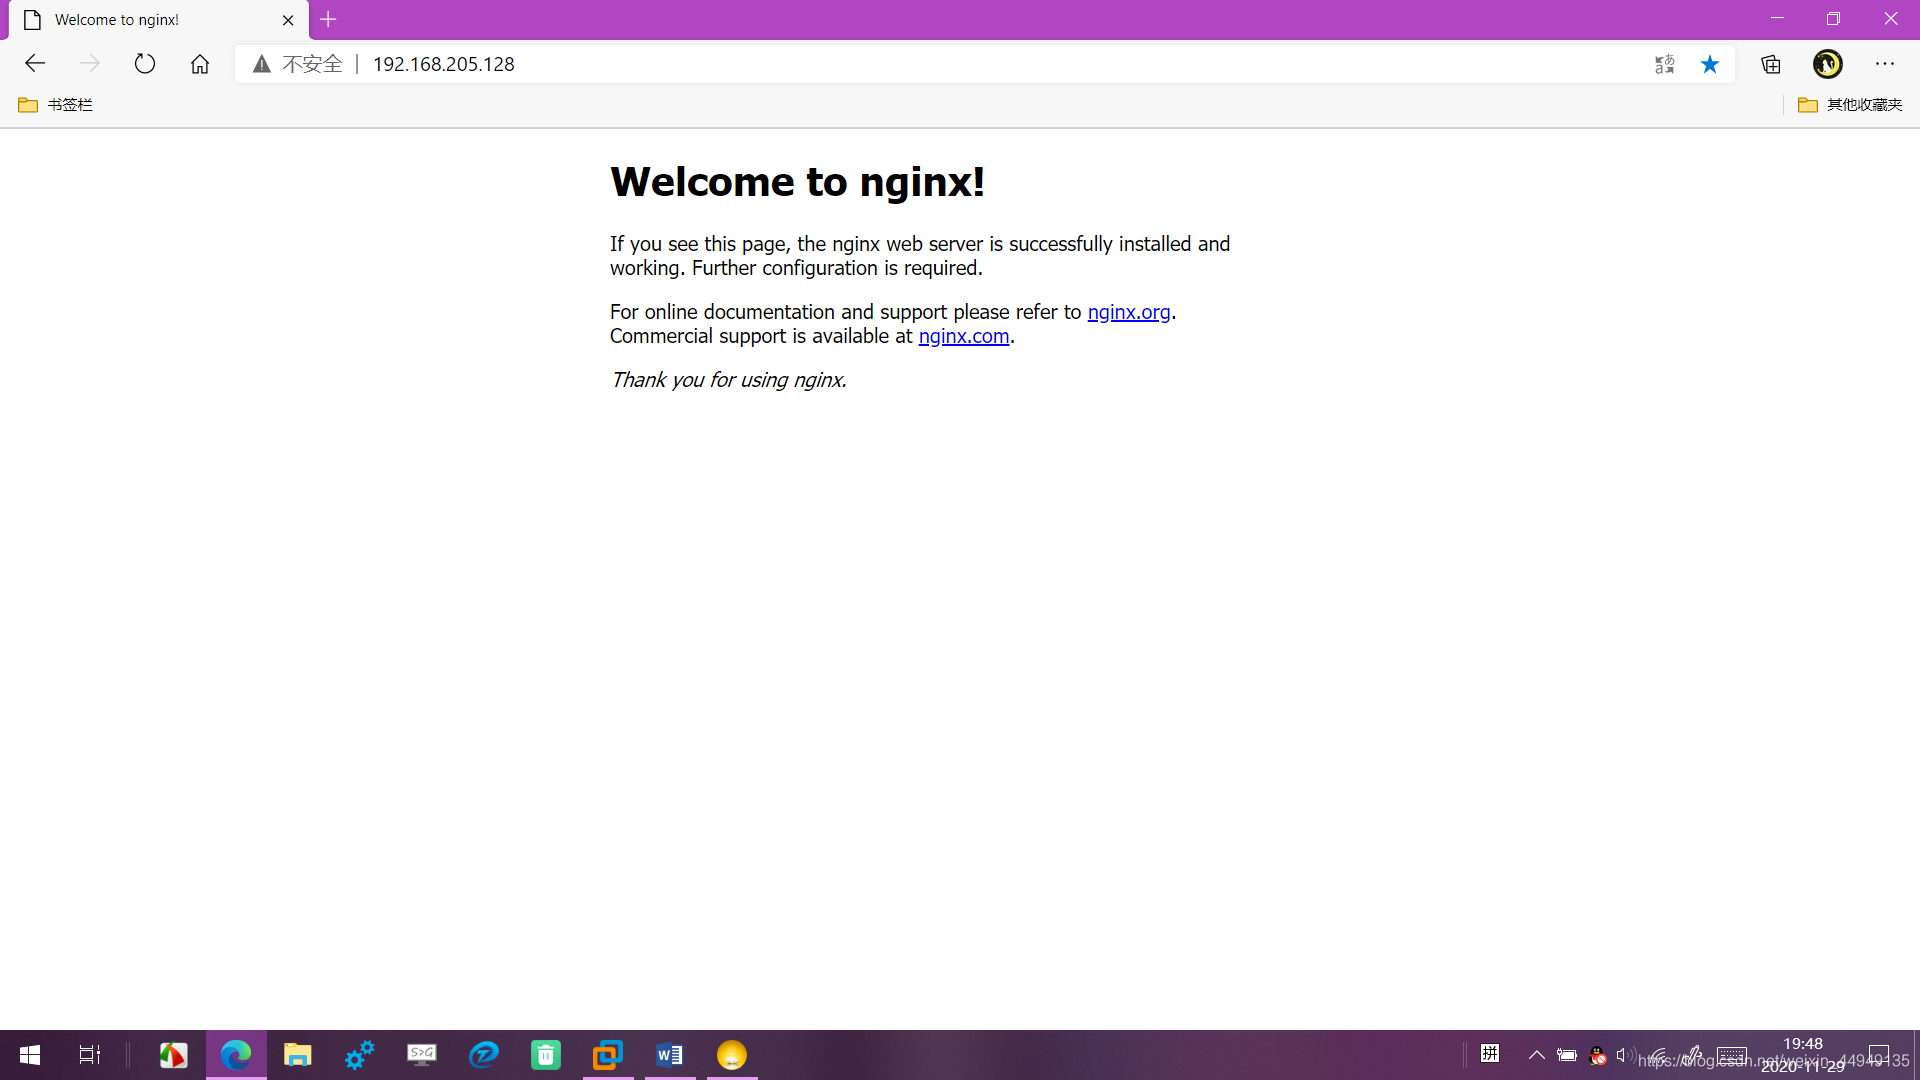The height and width of the screenshot is (1080, 1920).
Task: Reload the nginx welcome page
Action: [145, 64]
